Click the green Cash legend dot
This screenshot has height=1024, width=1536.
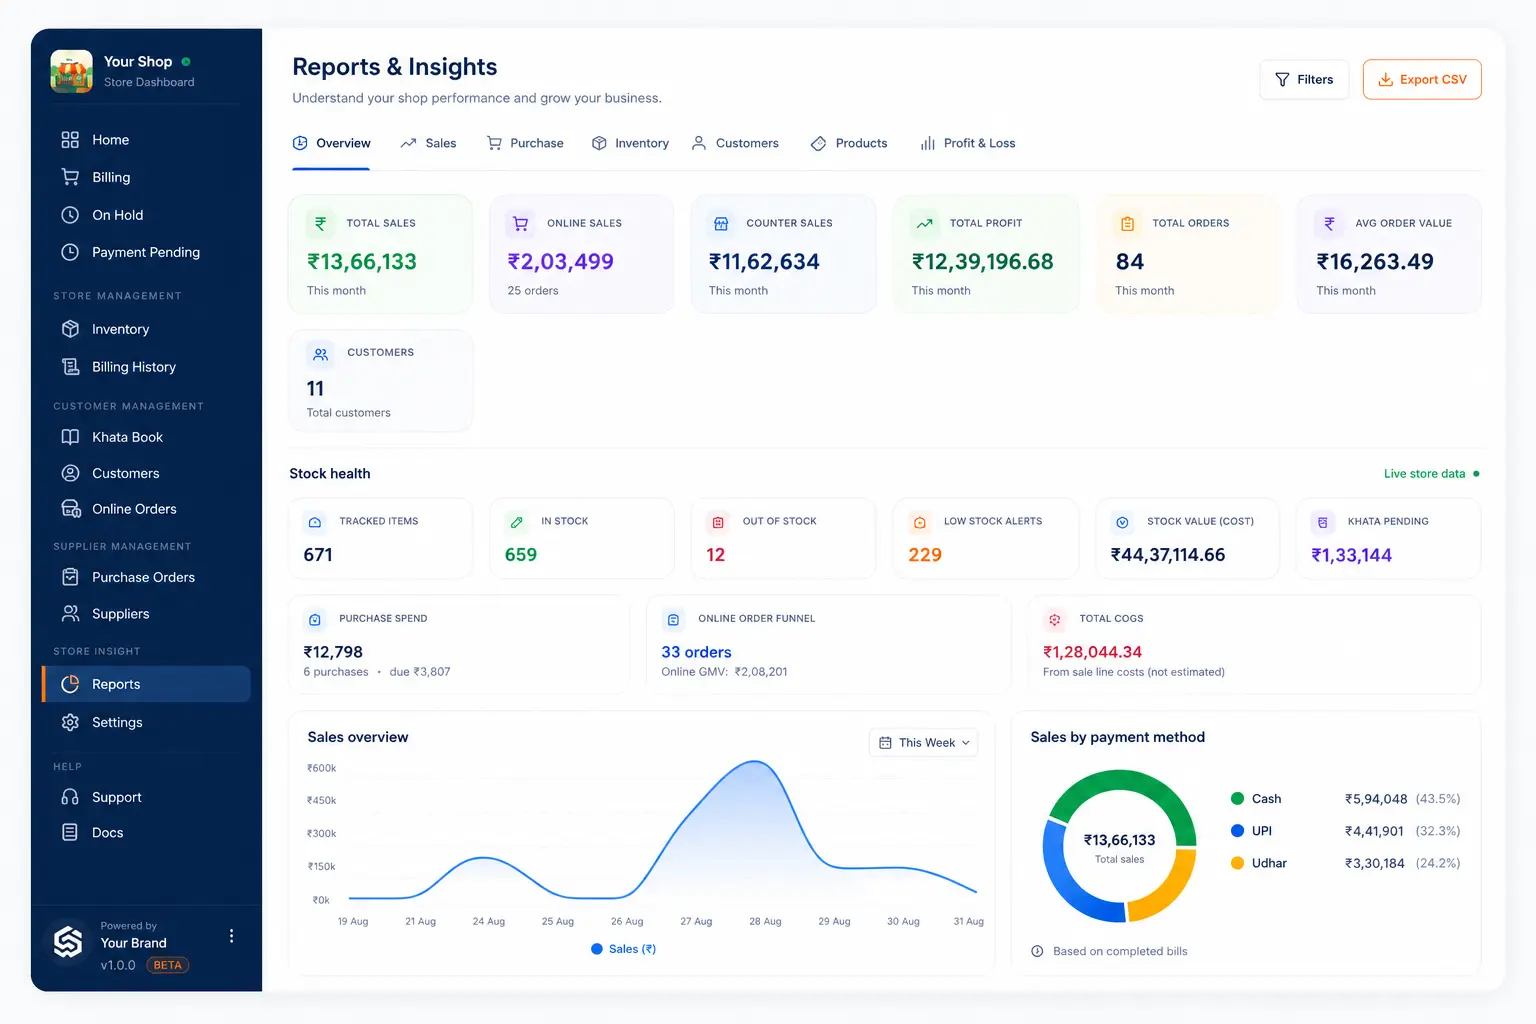pyautogui.click(x=1237, y=798)
